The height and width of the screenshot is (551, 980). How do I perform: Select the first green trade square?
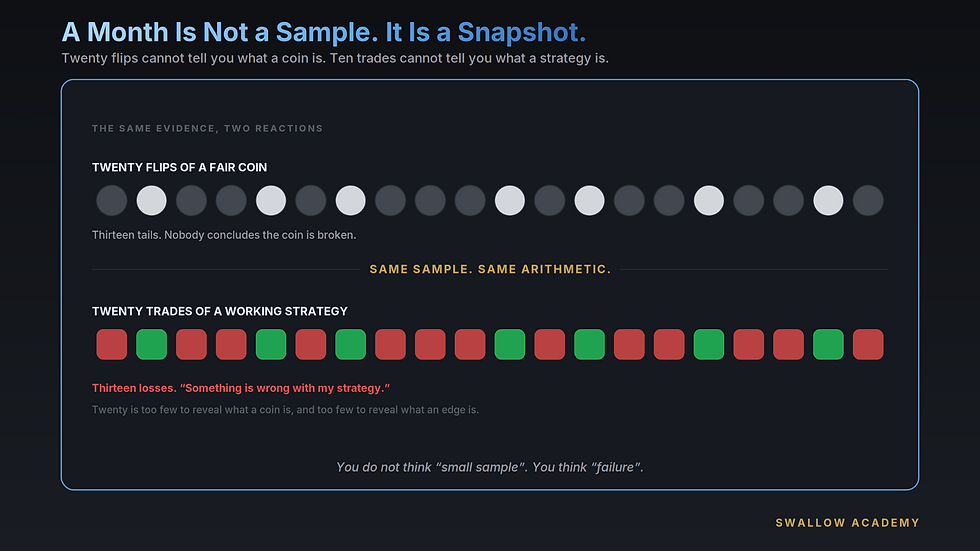tap(151, 344)
